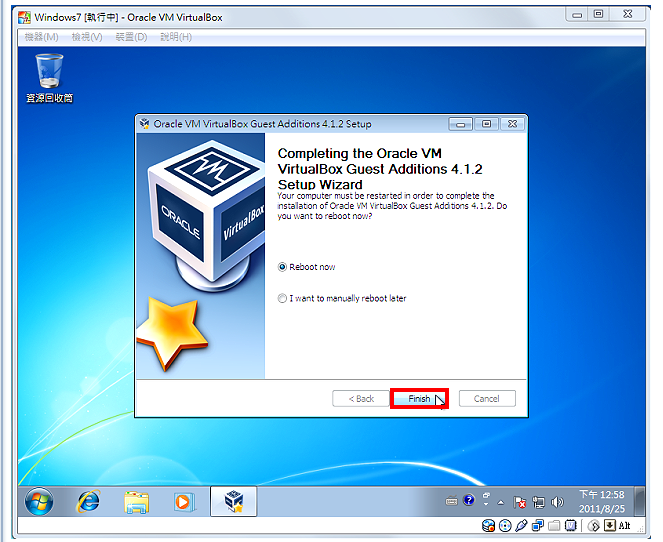Minimize the Windows7 VirtualBox window
The width and height of the screenshot is (663, 542).
577,14
